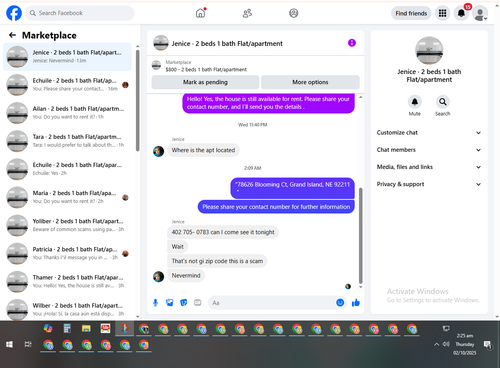Click the search magnifier icon in Search Facebook
This screenshot has width=500, height=368.
[x=32, y=13]
